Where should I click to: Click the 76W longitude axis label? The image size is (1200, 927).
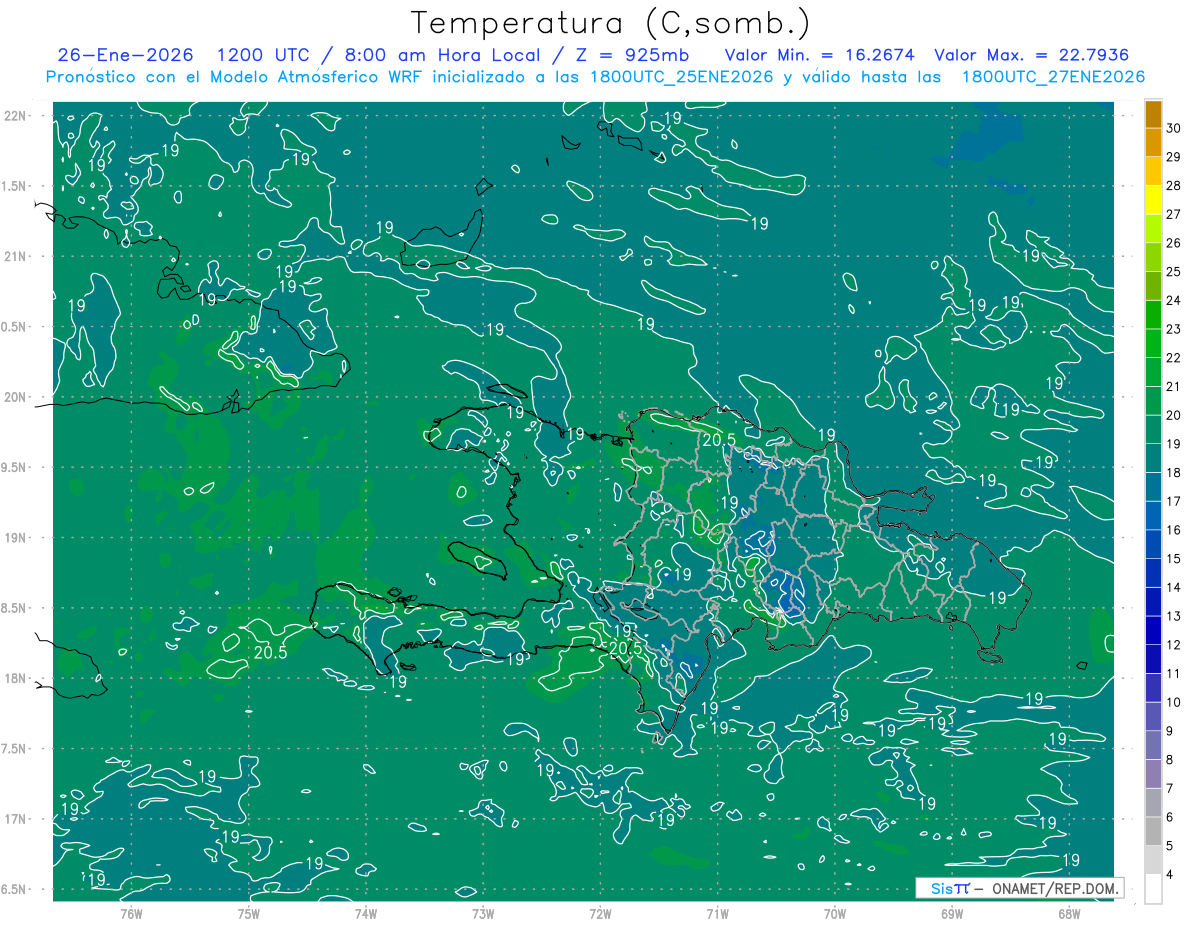click(131, 913)
